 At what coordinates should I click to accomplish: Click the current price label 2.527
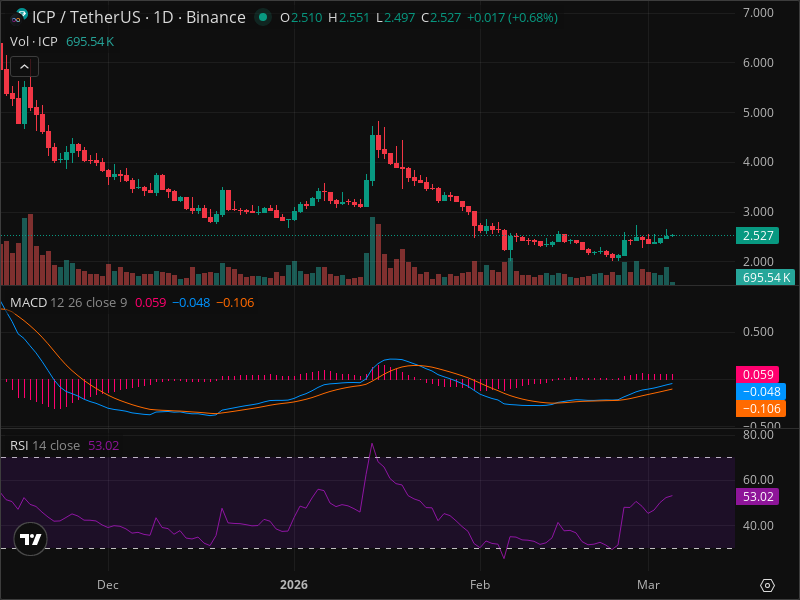pyautogui.click(x=757, y=236)
